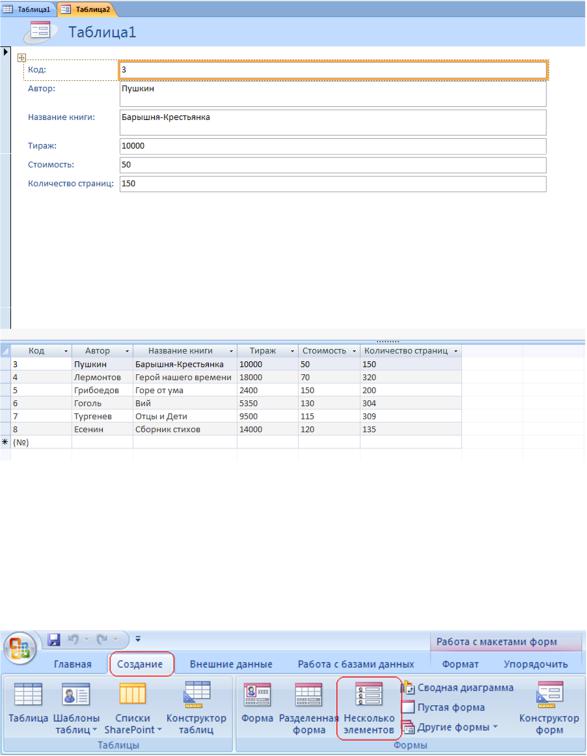Launch Конструктор таблиц

coord(196,708)
